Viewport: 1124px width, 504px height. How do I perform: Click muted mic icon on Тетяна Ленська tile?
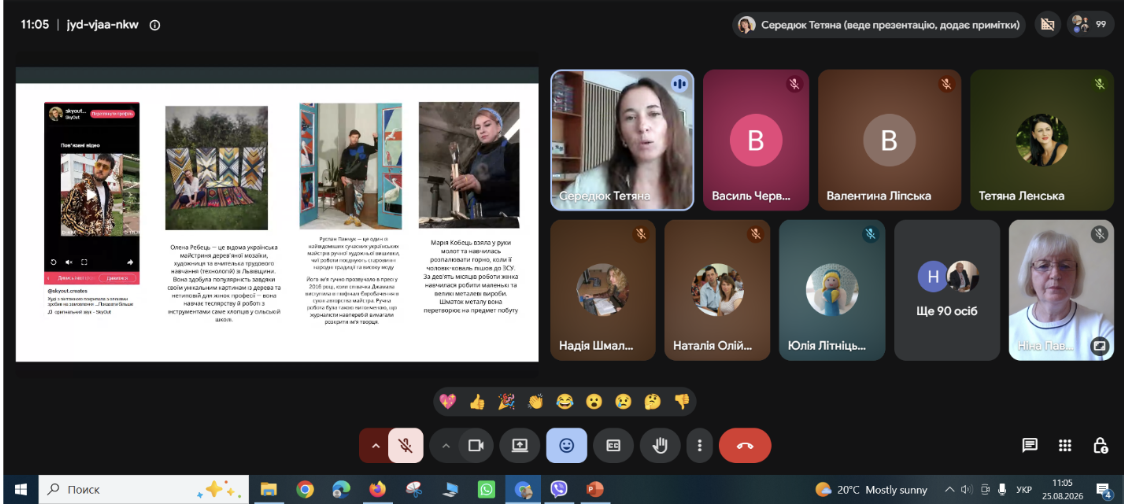tap(1100, 84)
